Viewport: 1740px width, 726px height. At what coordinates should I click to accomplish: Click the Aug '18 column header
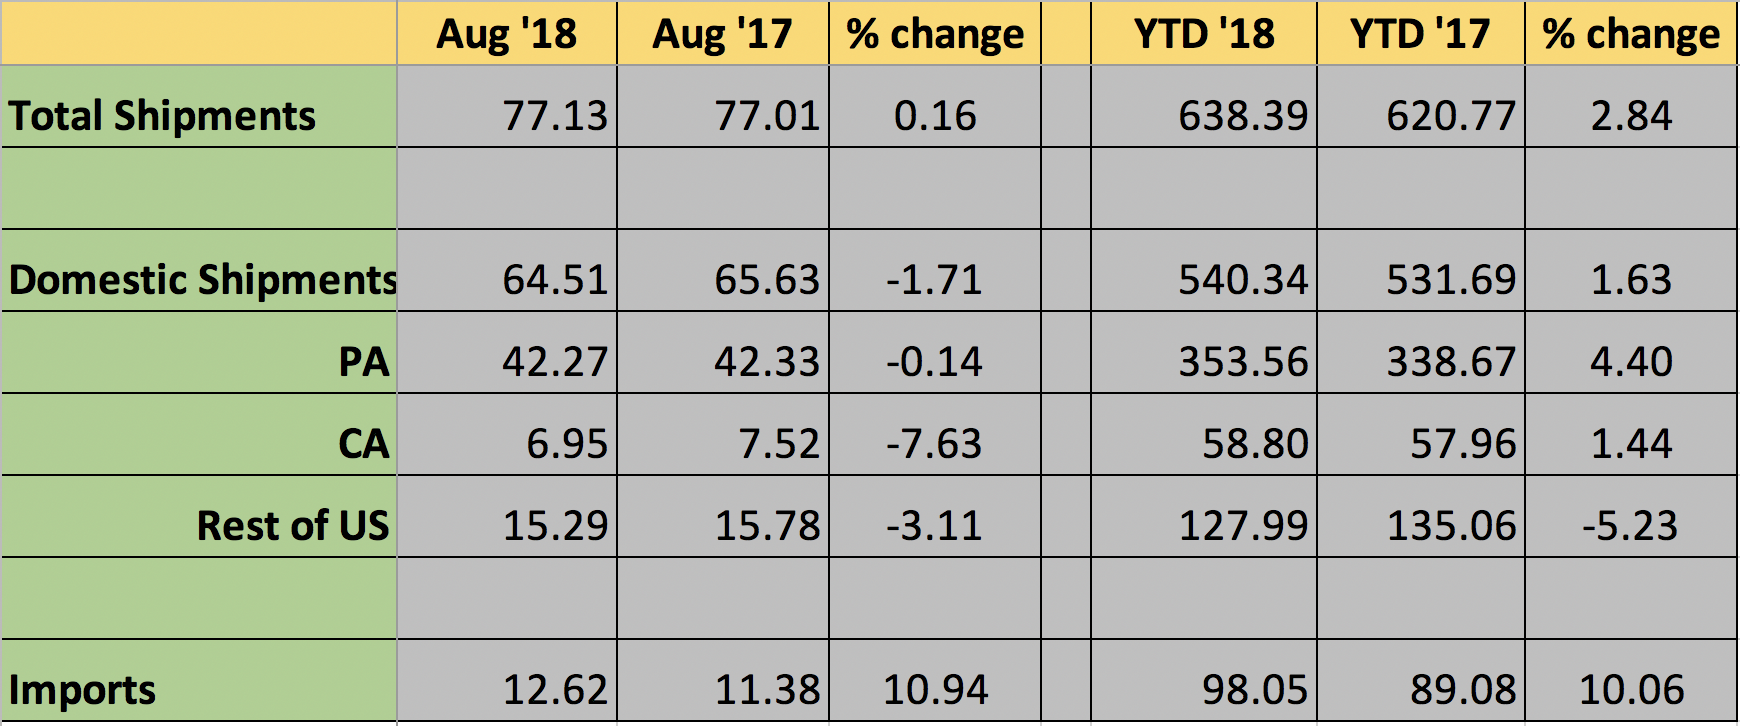(x=507, y=34)
